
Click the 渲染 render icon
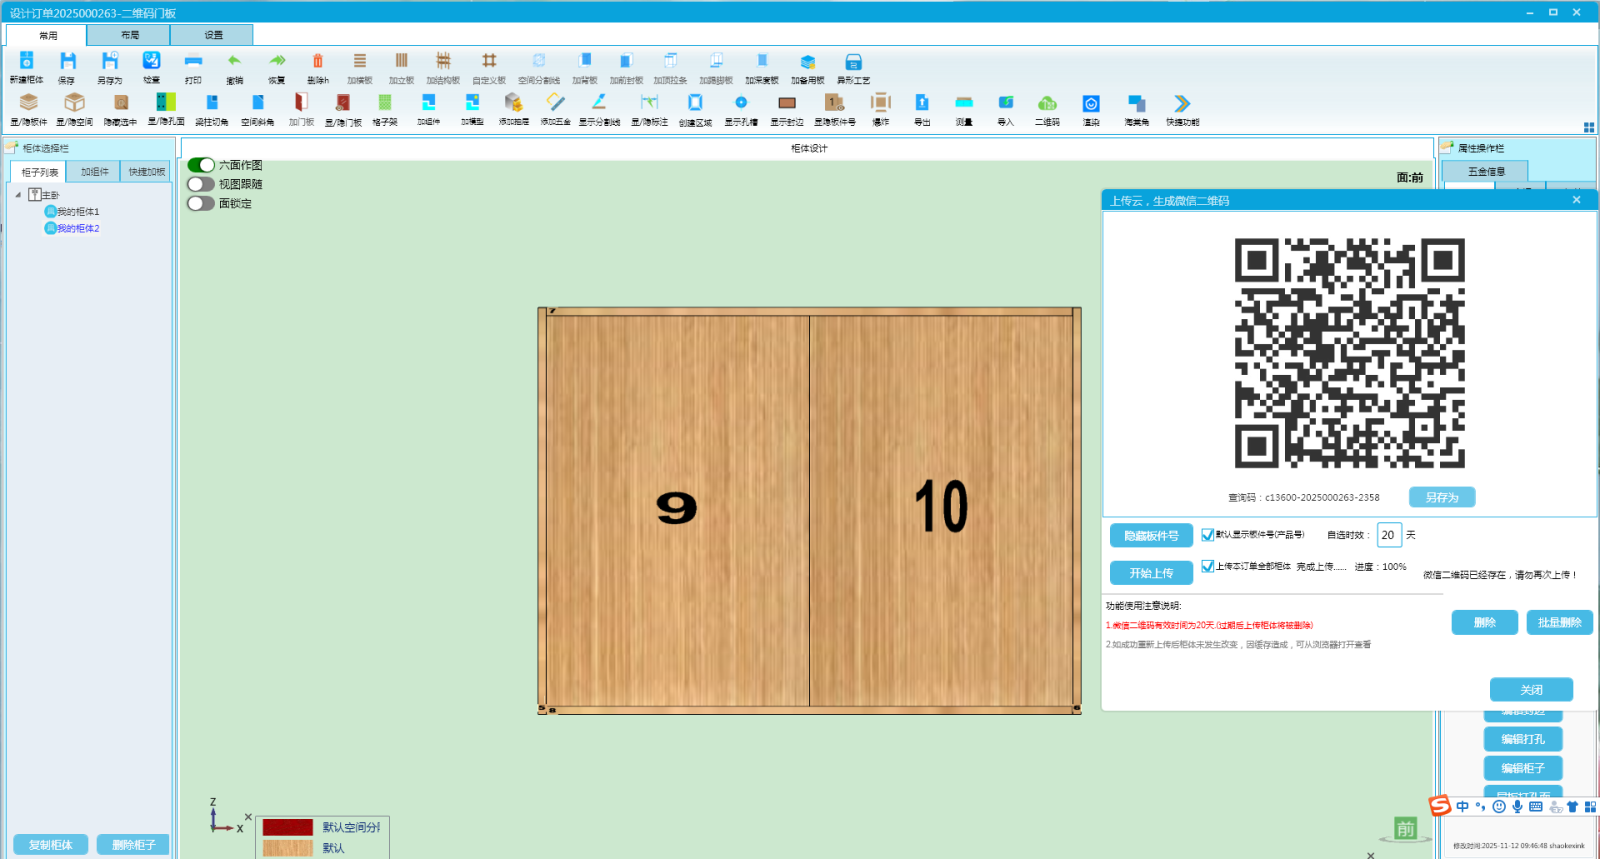click(x=1091, y=104)
